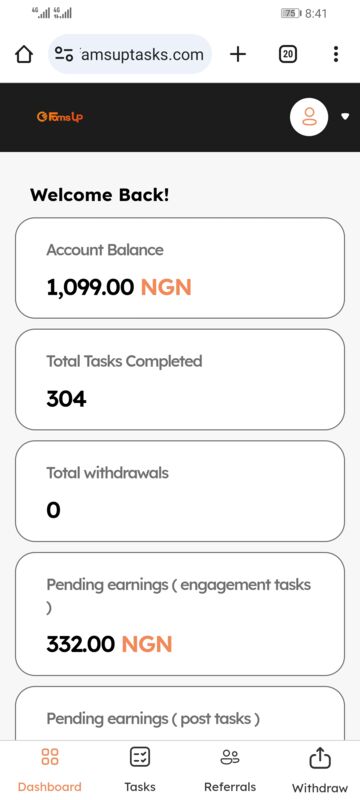The height and width of the screenshot is (800, 360).
Task: Tap Pending earnings post tasks card
Action: (180, 713)
